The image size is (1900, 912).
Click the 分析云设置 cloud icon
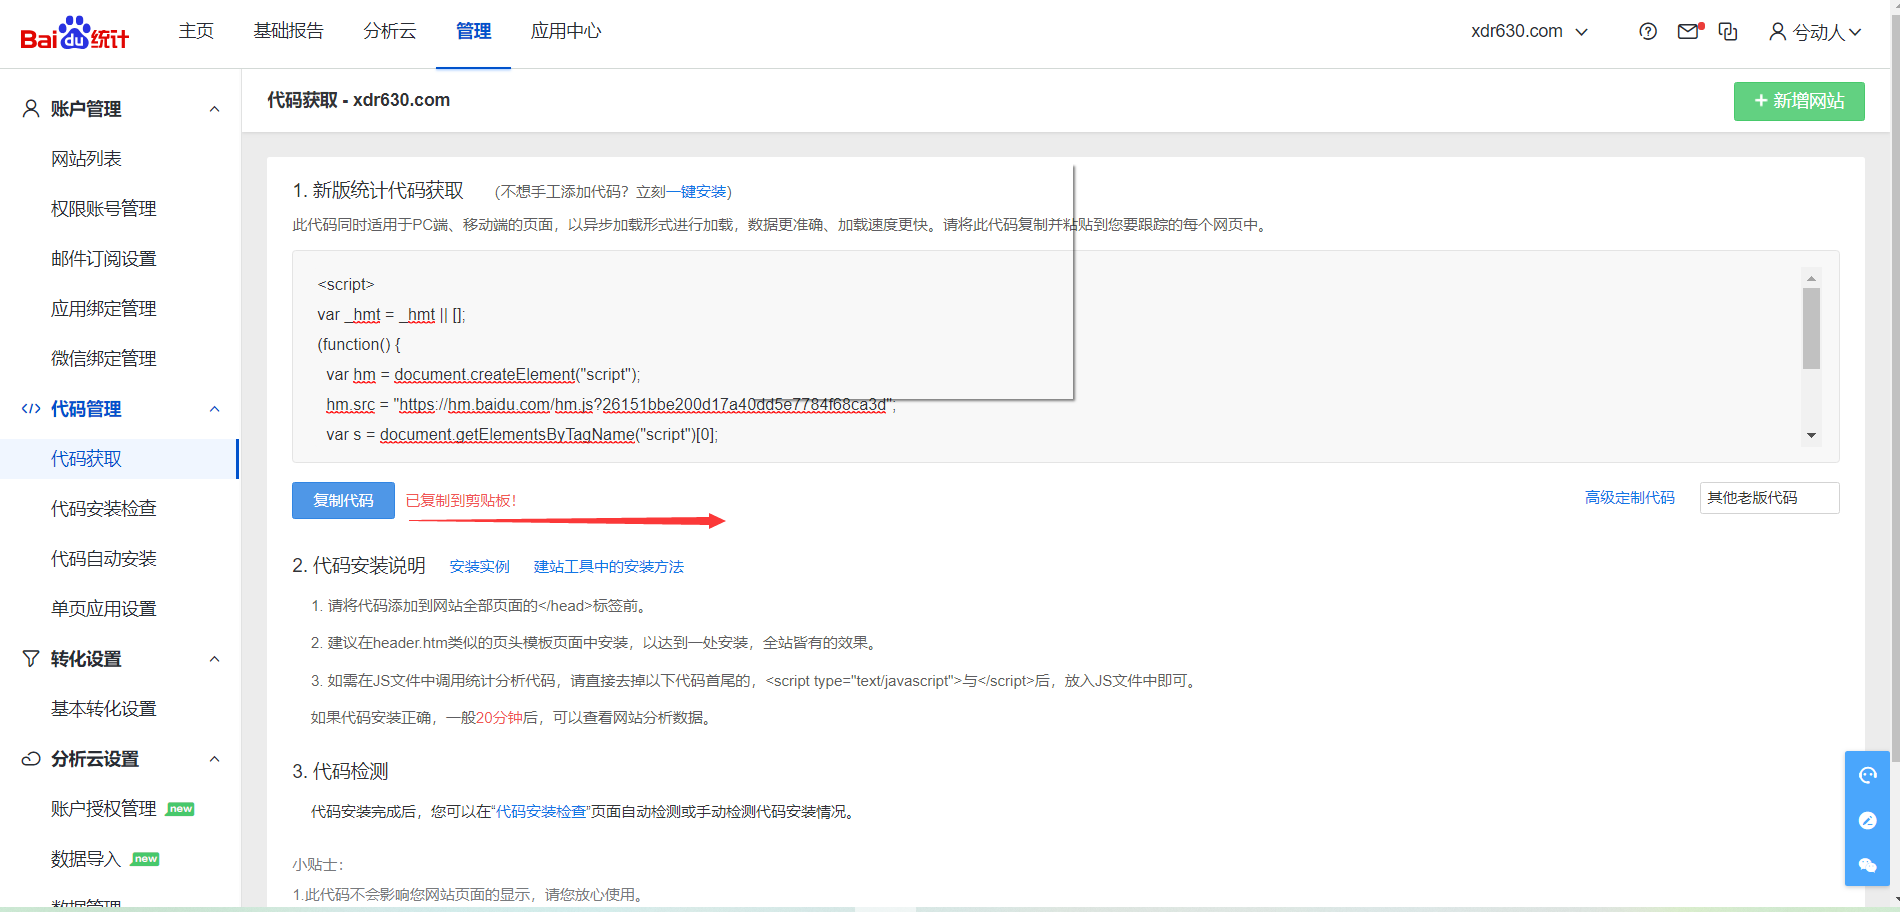(31, 758)
